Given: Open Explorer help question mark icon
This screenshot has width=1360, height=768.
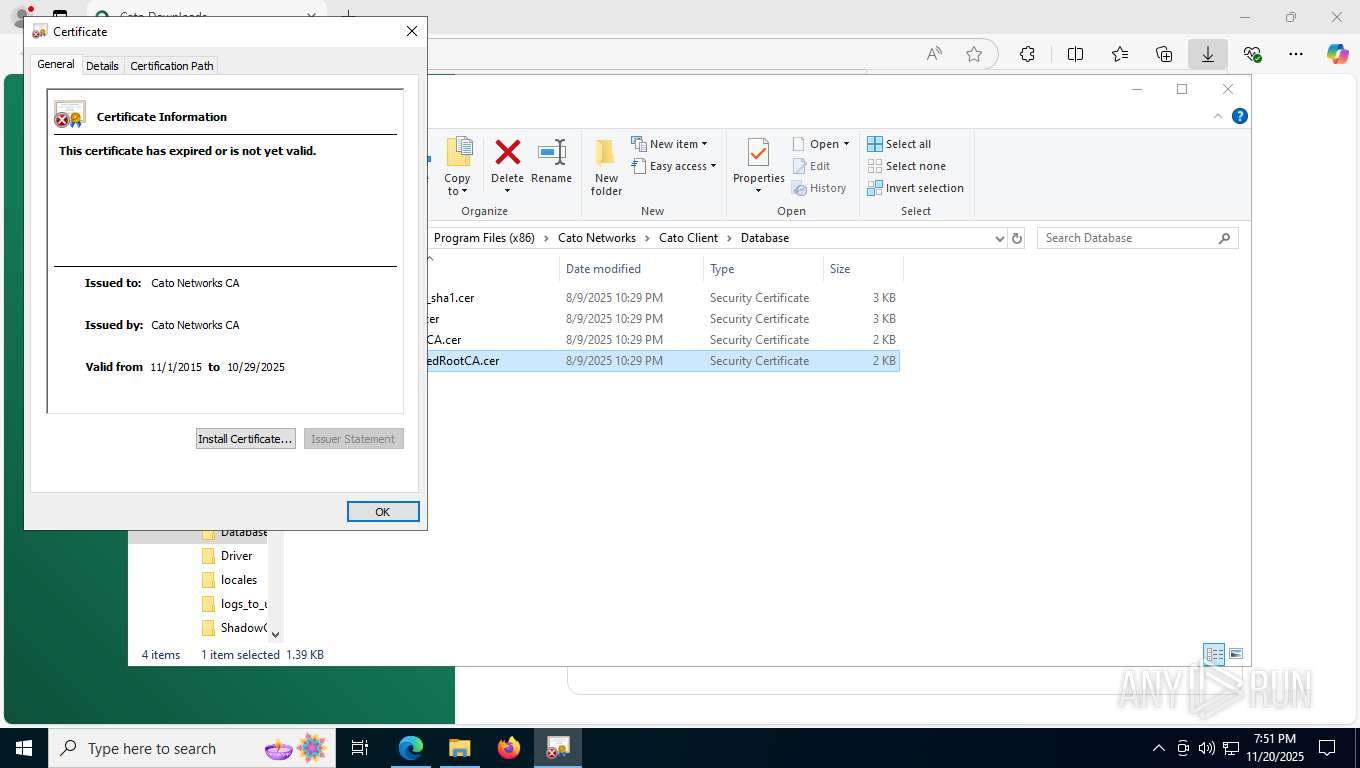Looking at the screenshot, I should coord(1240,116).
